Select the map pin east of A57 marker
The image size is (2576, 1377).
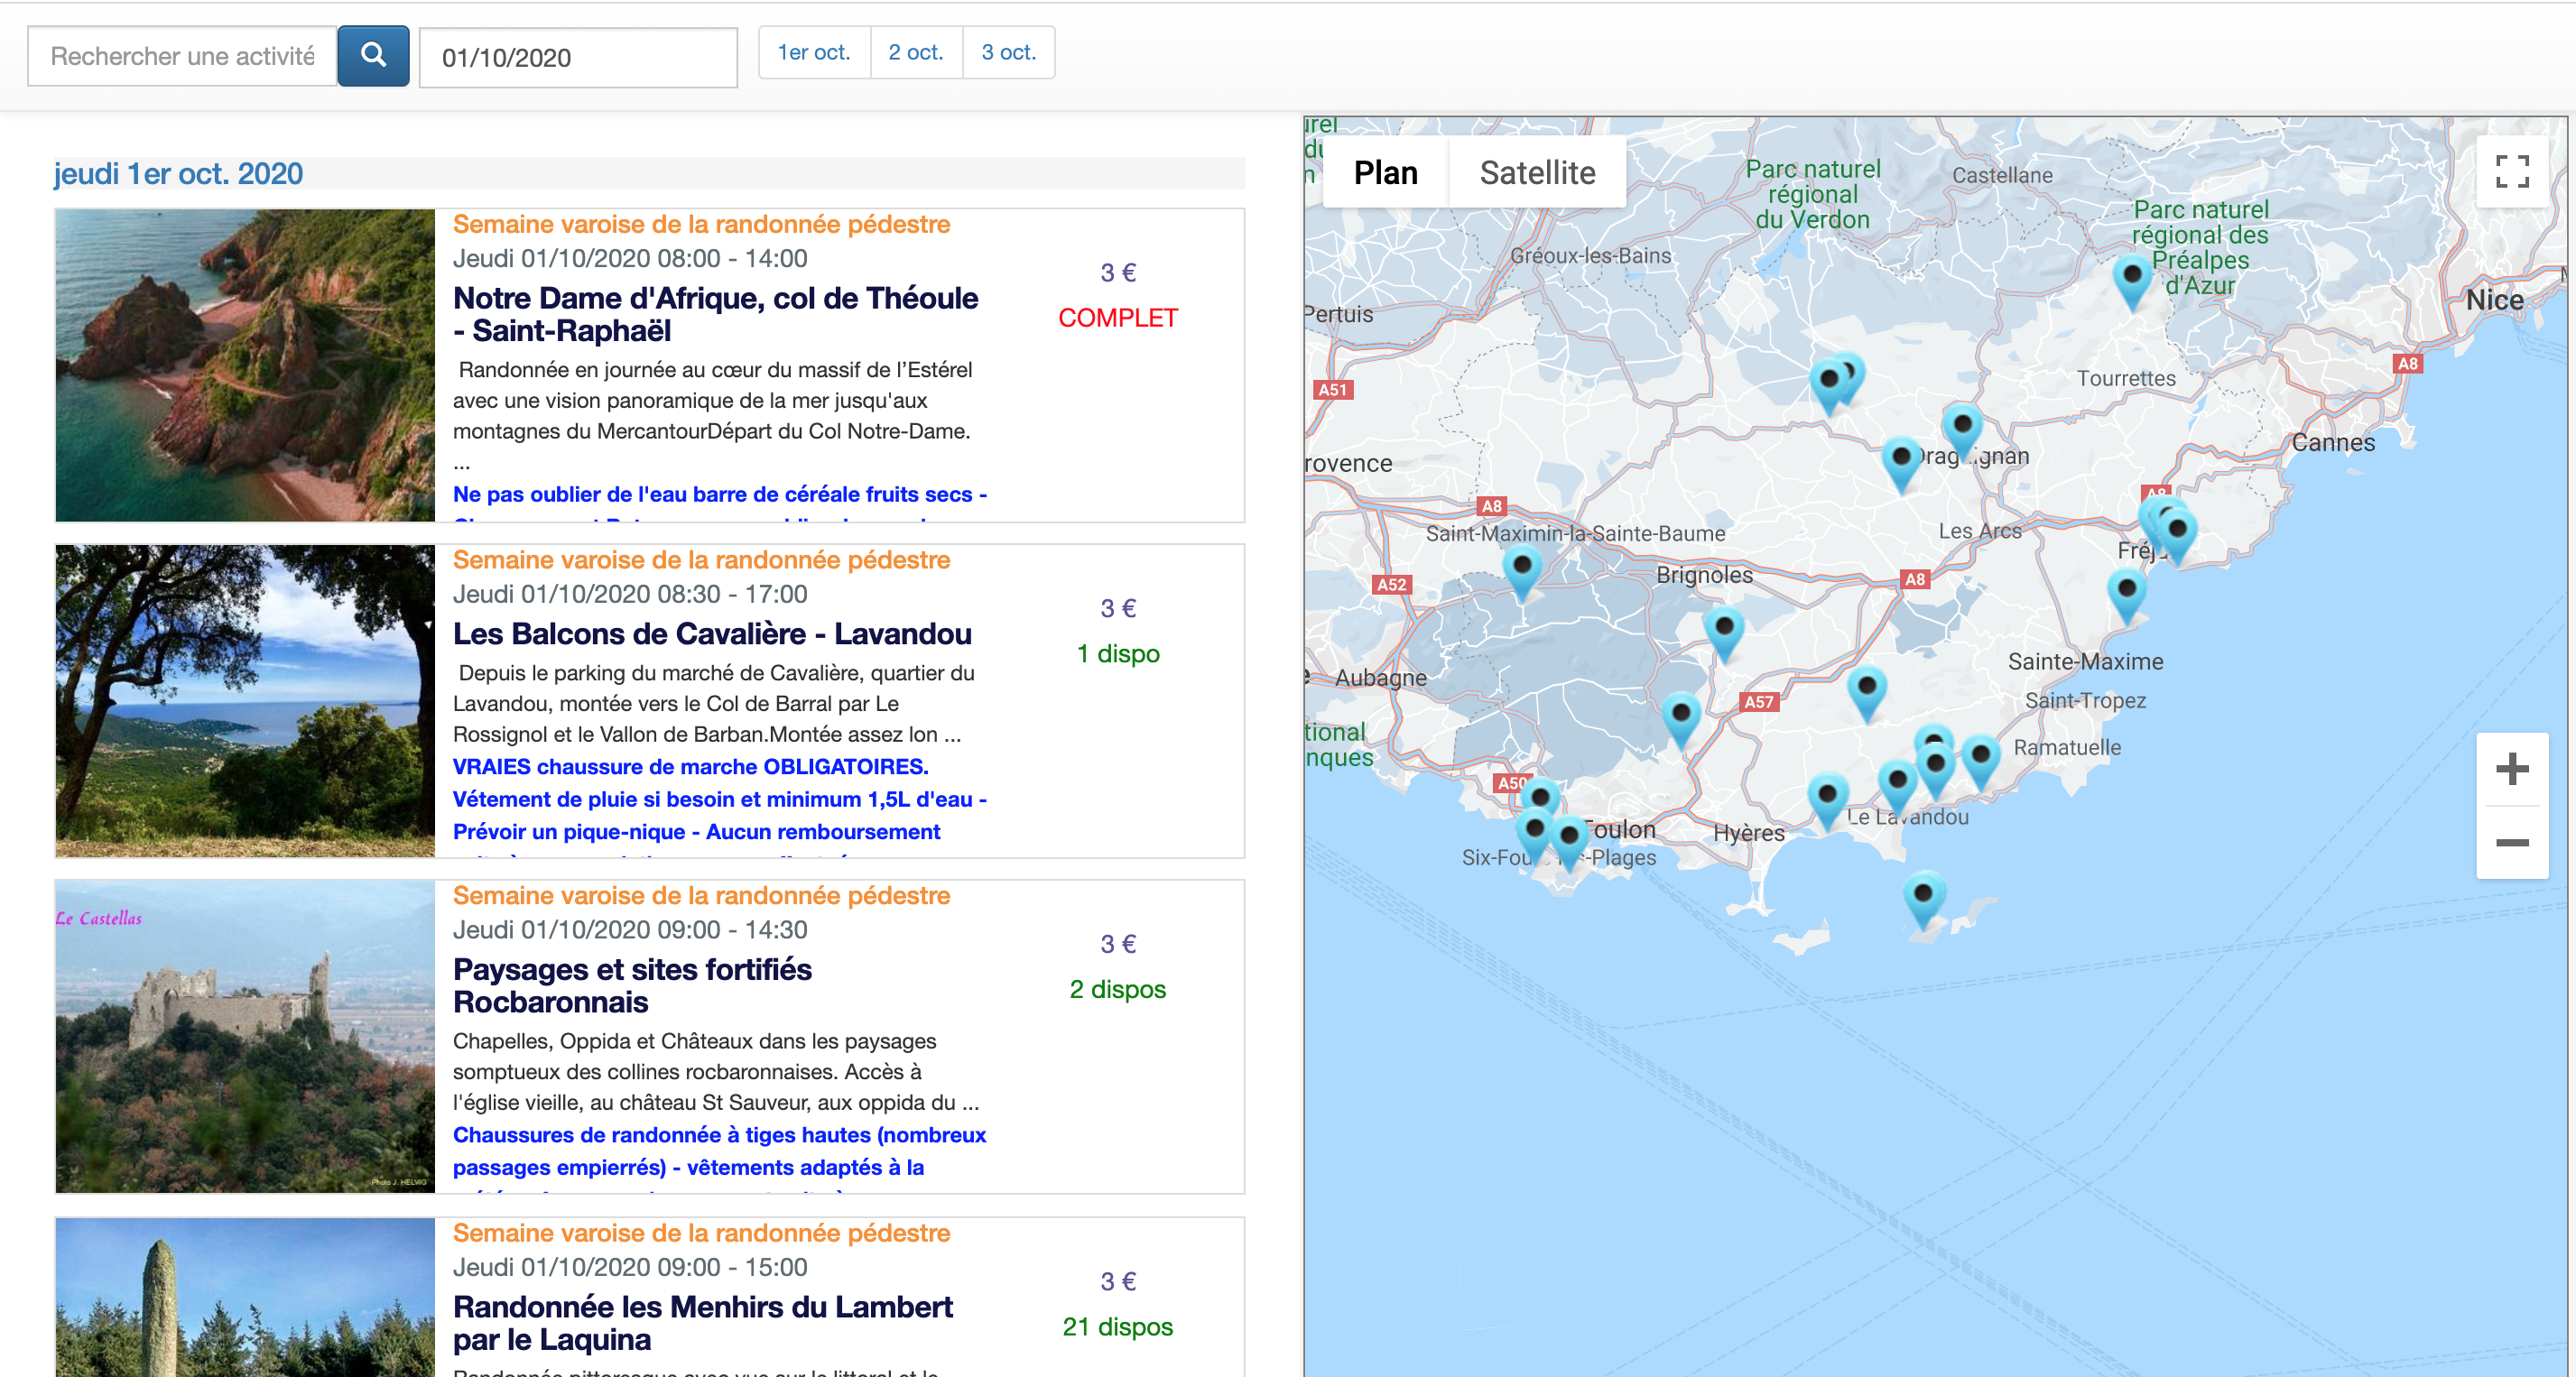[1866, 695]
